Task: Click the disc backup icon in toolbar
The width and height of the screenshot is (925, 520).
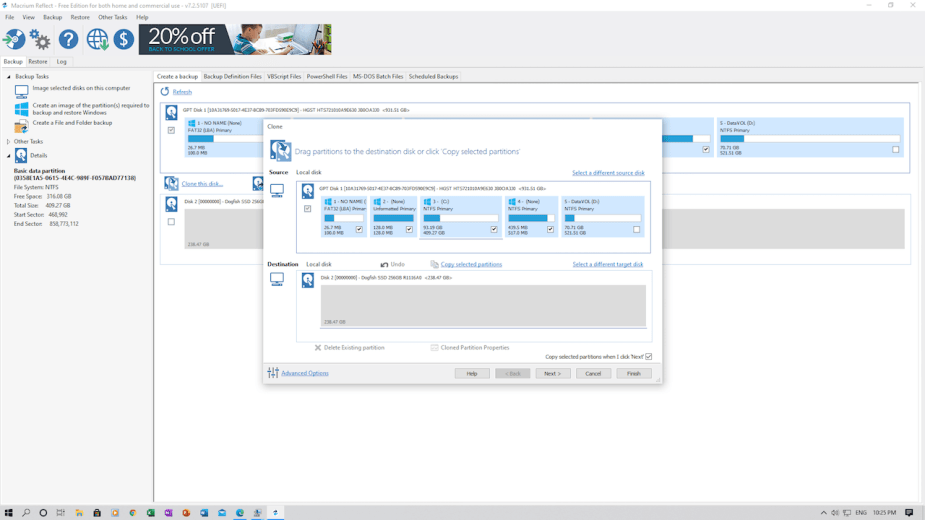Action: click(14, 39)
